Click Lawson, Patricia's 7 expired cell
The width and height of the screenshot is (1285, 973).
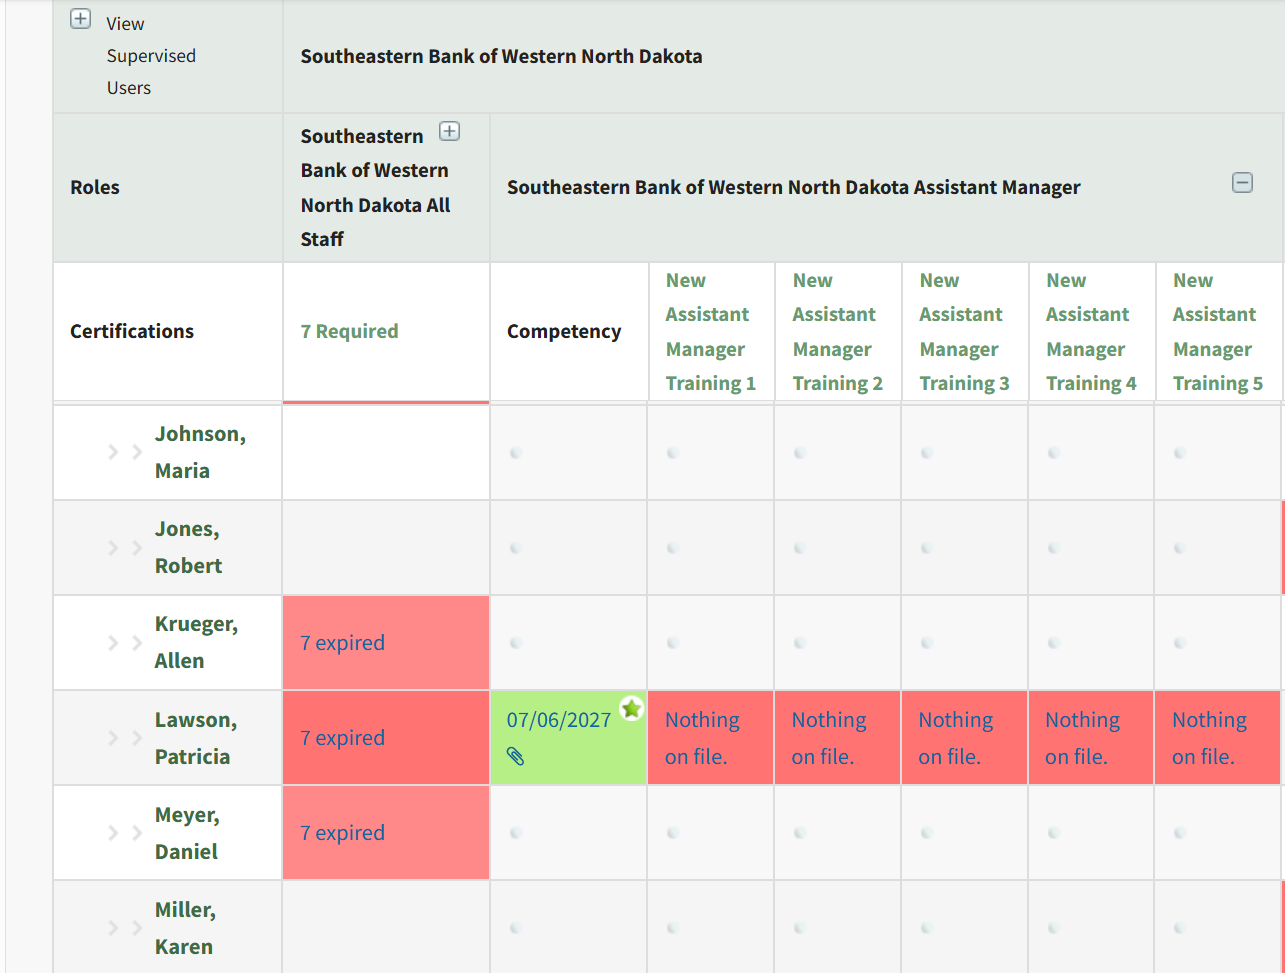tap(386, 738)
